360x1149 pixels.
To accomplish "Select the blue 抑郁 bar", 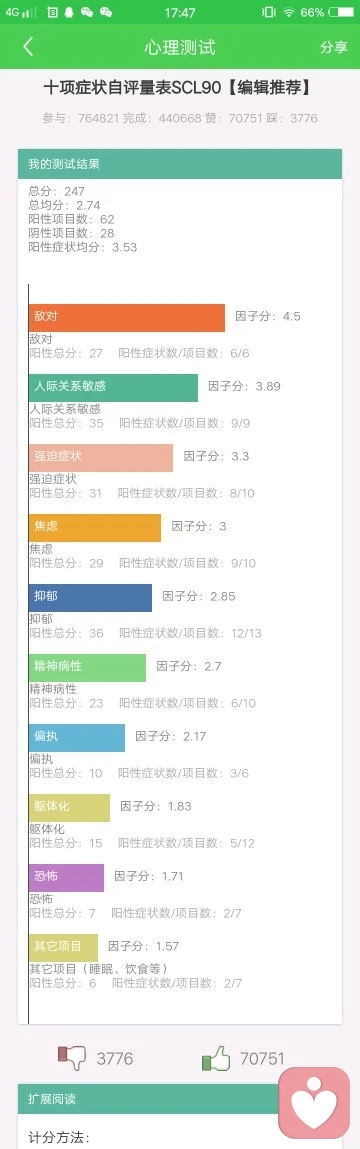I will [x=90, y=597].
